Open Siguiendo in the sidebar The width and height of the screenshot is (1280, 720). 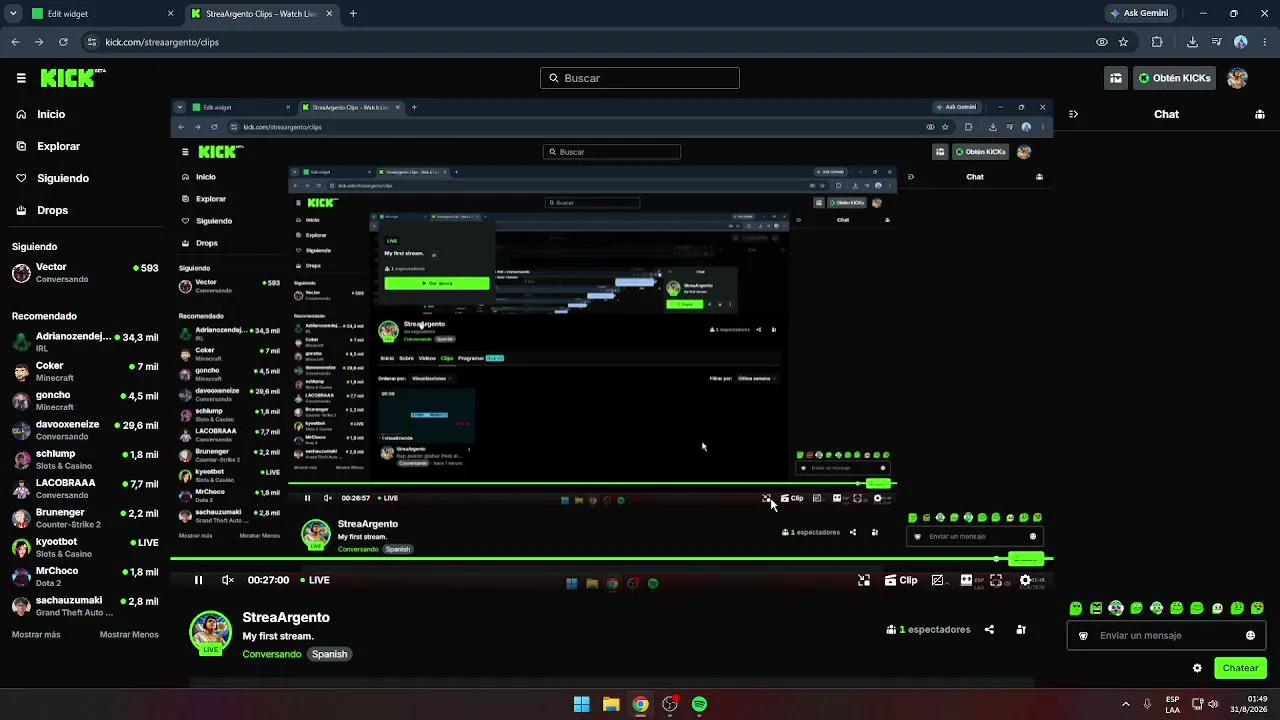click(x=53, y=178)
